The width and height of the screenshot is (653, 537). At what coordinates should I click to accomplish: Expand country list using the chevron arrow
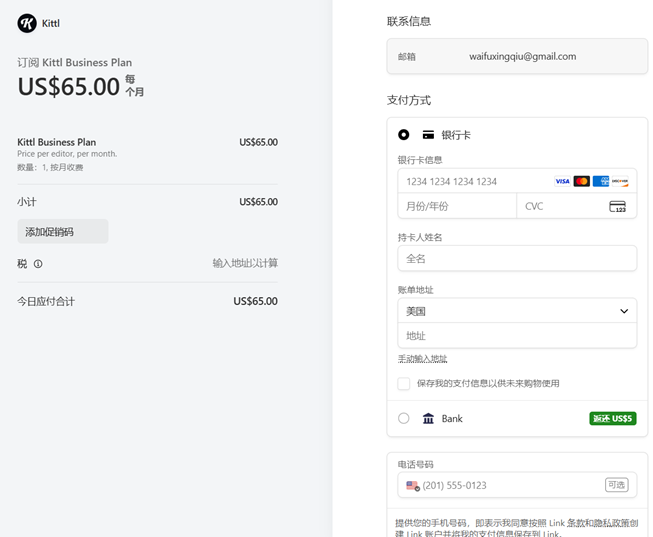624,311
